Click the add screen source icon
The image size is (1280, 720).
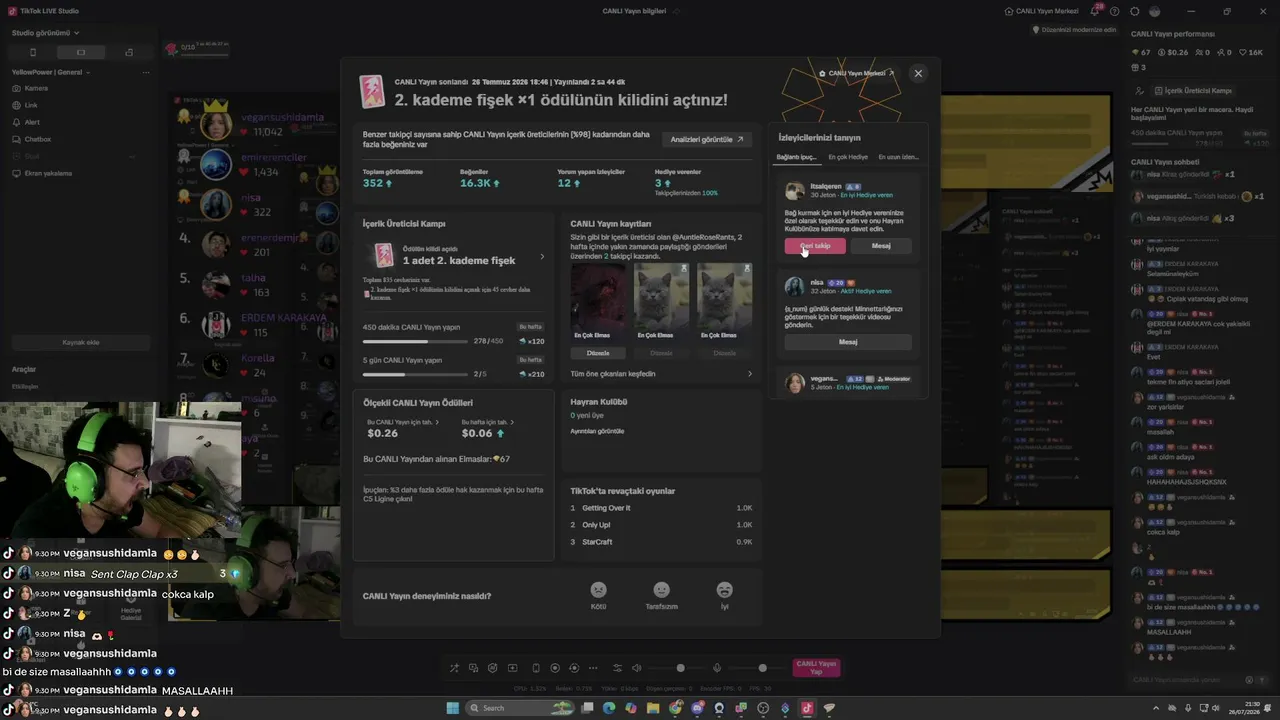513,668
